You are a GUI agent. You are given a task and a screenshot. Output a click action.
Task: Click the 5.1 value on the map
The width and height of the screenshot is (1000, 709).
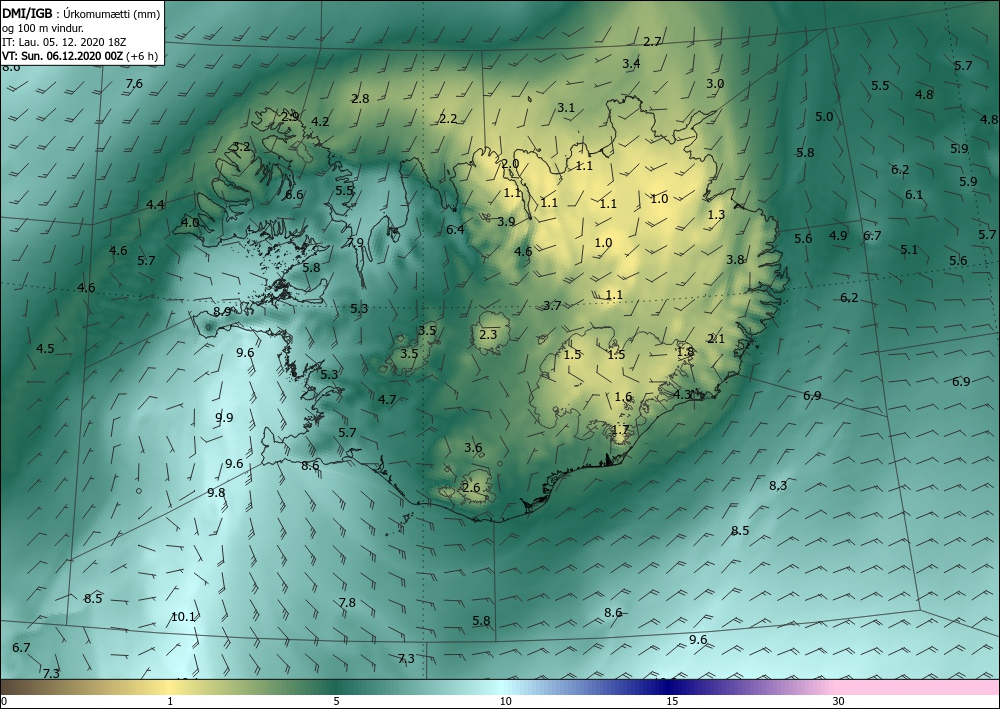pos(909,250)
